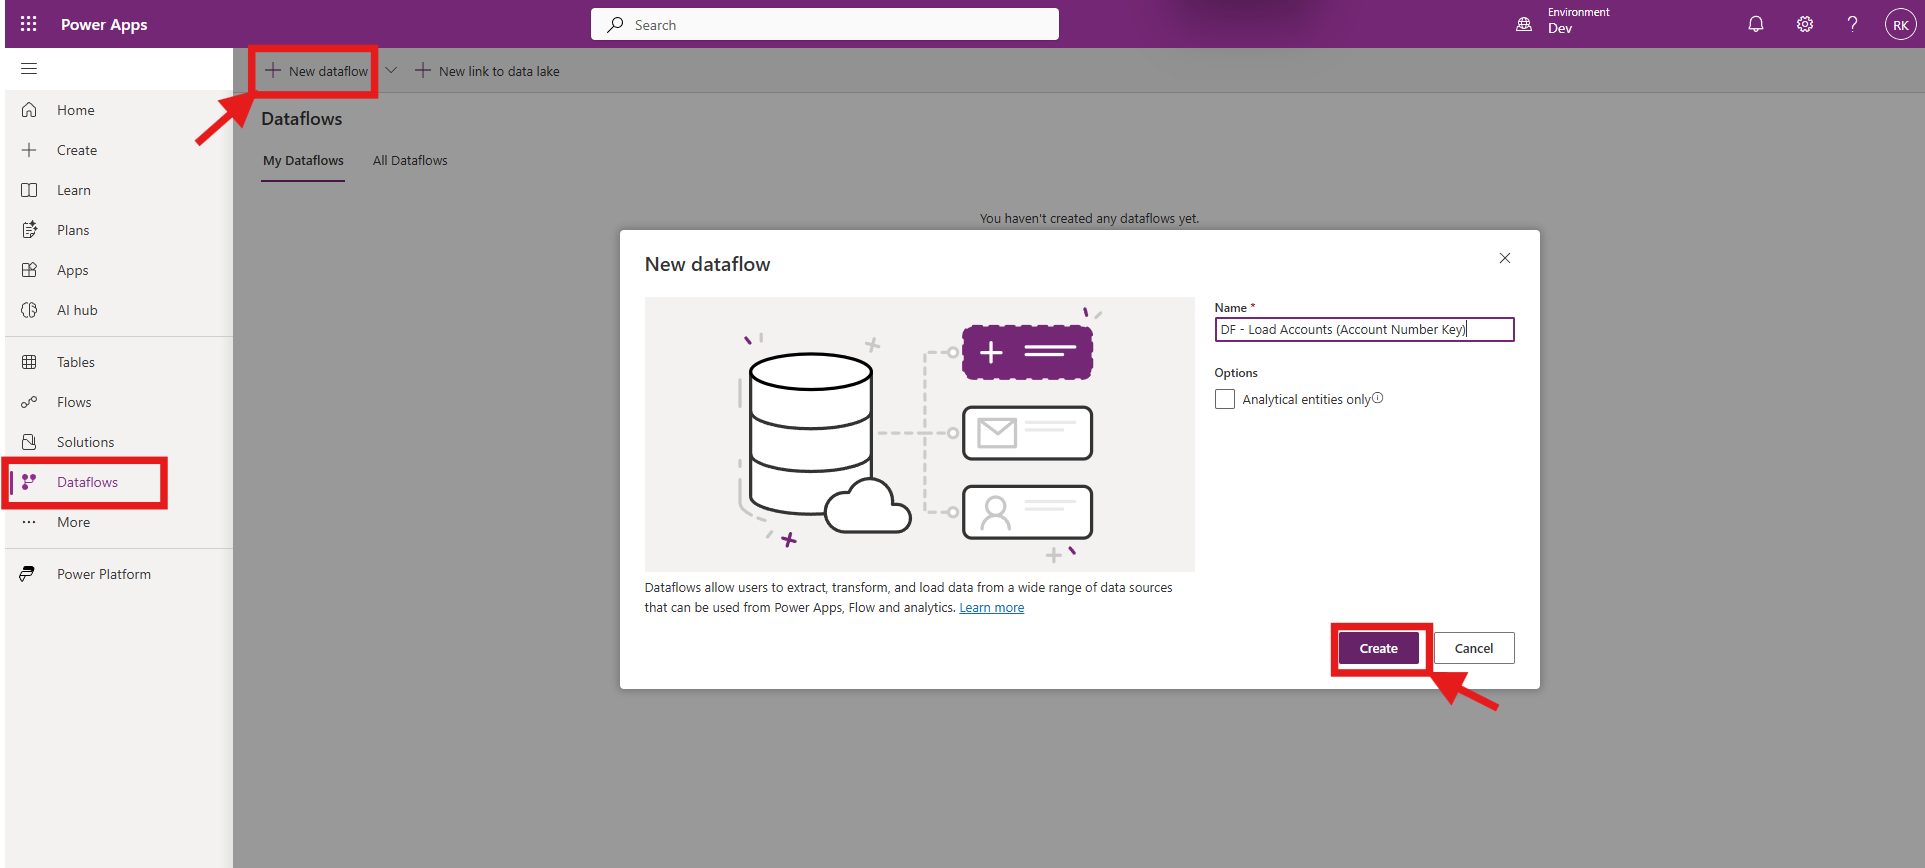Open the RK account avatar
The height and width of the screenshot is (868, 1925).
pyautogui.click(x=1899, y=25)
